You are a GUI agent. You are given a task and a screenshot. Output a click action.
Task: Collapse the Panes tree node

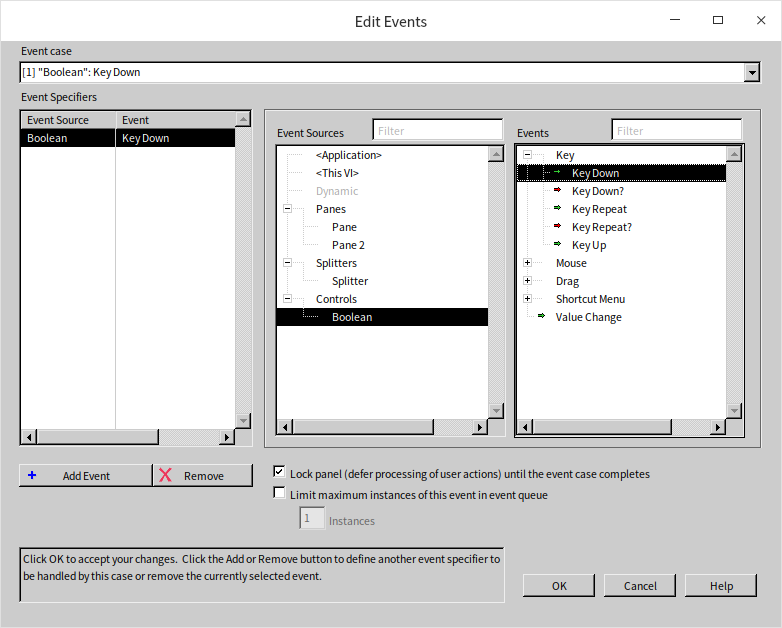tap(287, 209)
